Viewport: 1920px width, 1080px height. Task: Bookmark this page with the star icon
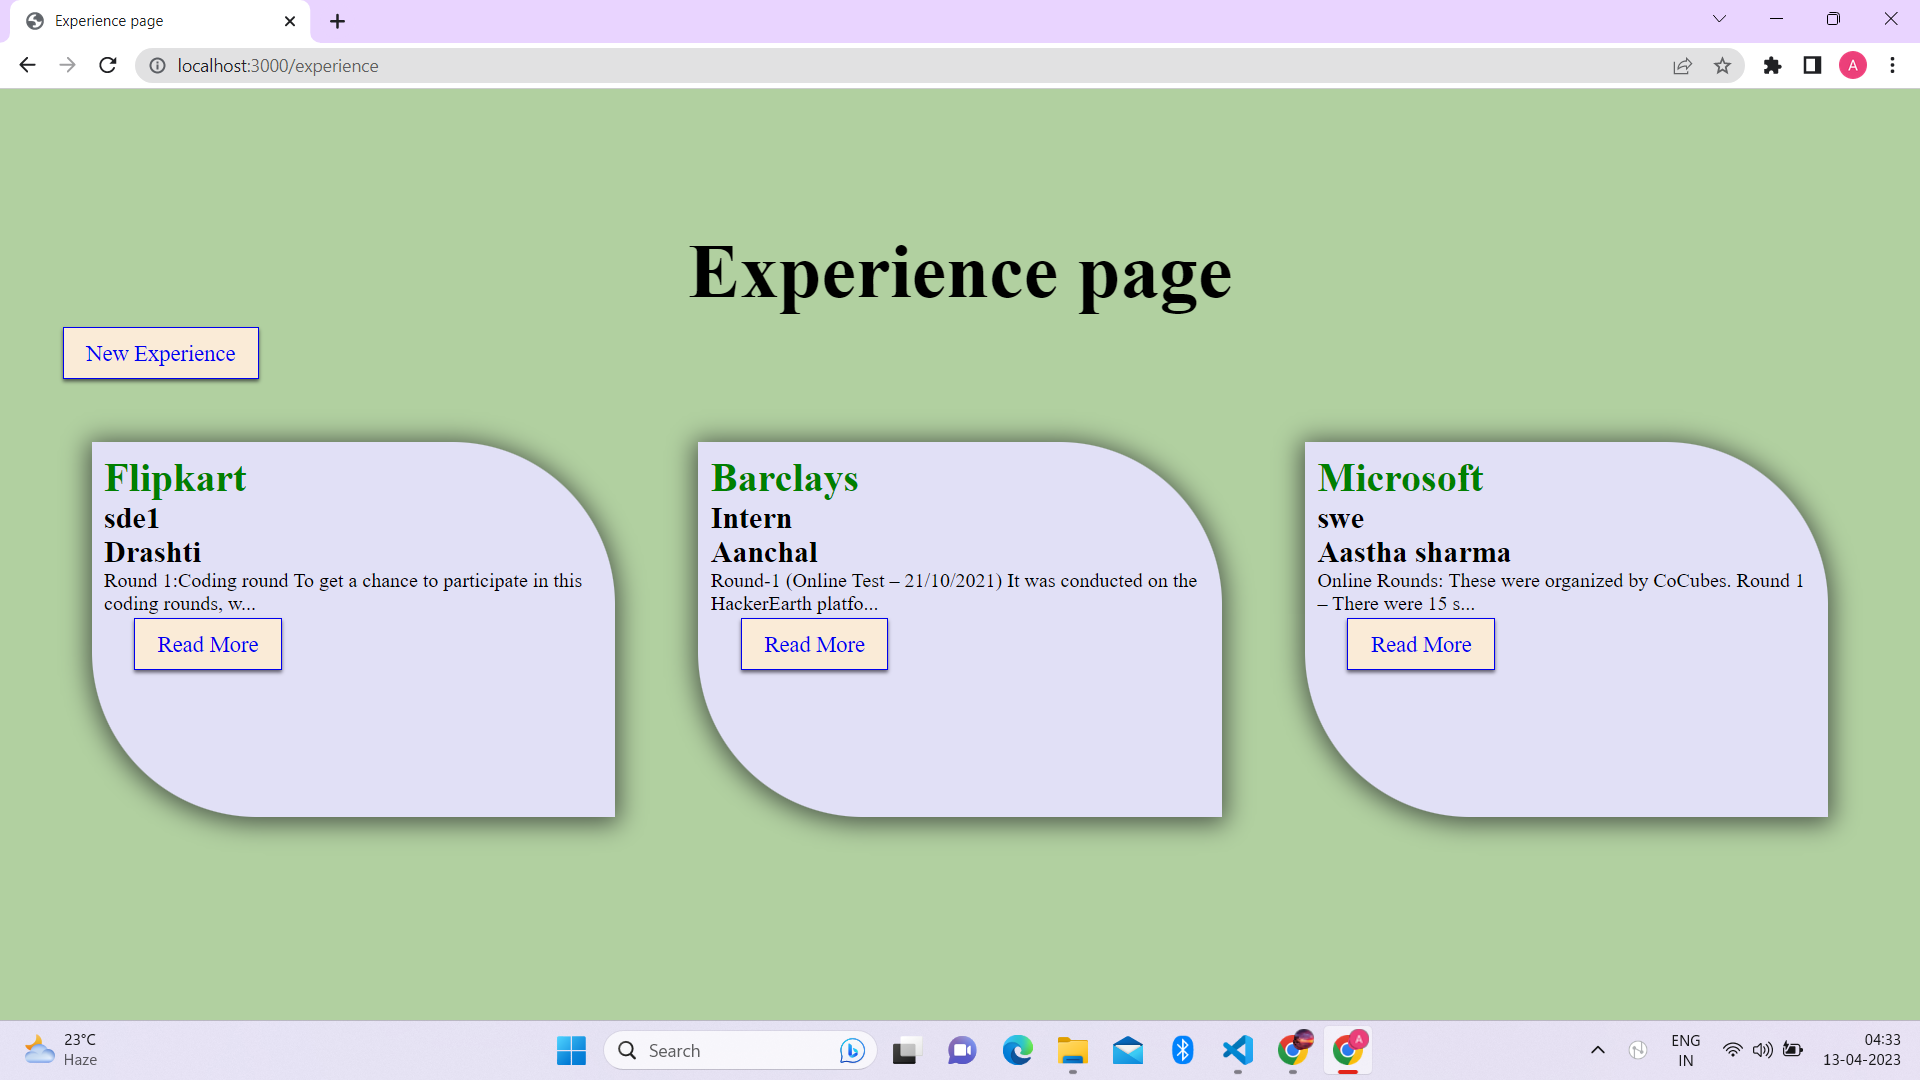coord(1722,66)
